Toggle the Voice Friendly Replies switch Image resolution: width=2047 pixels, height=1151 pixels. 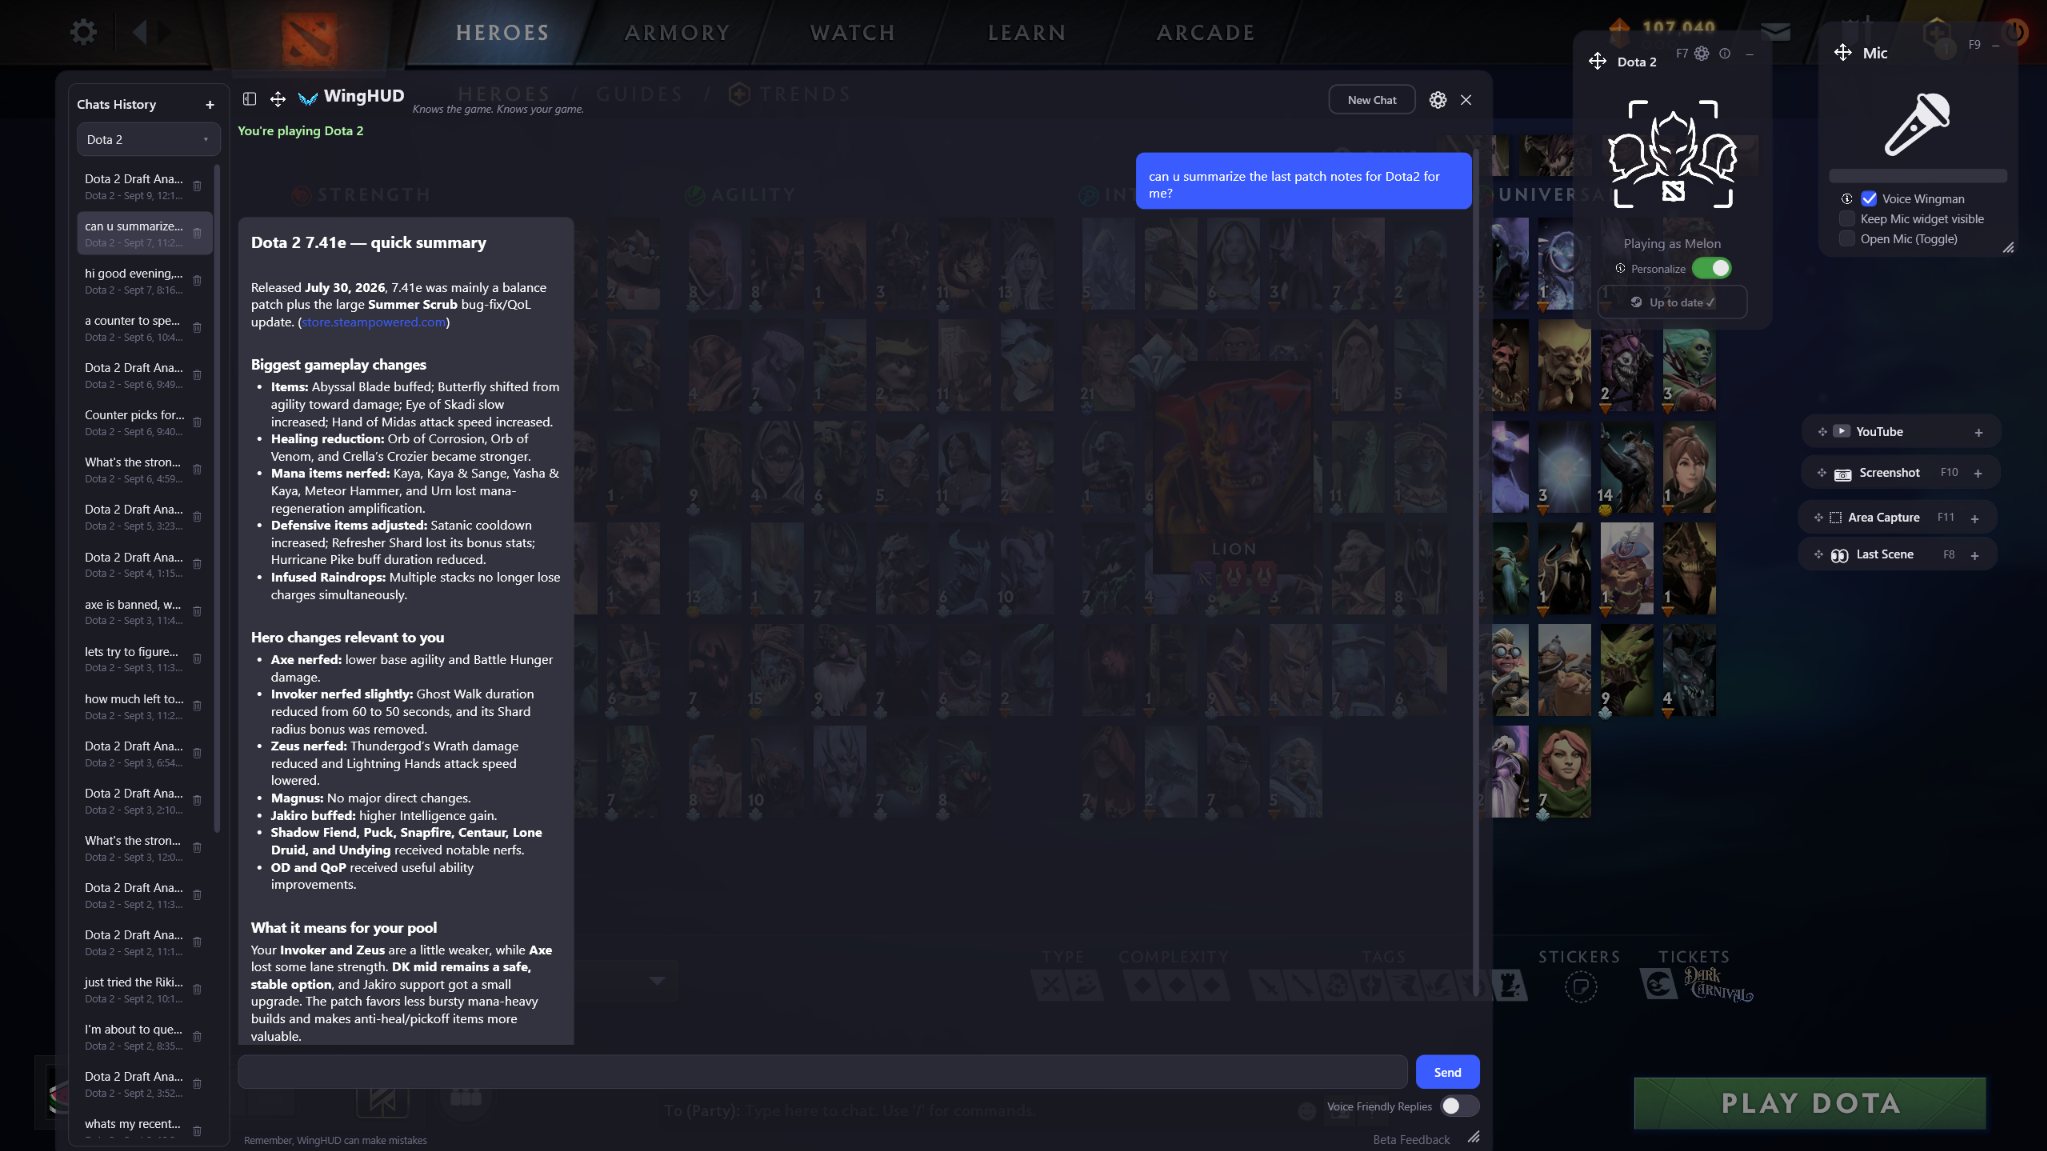point(1459,1106)
